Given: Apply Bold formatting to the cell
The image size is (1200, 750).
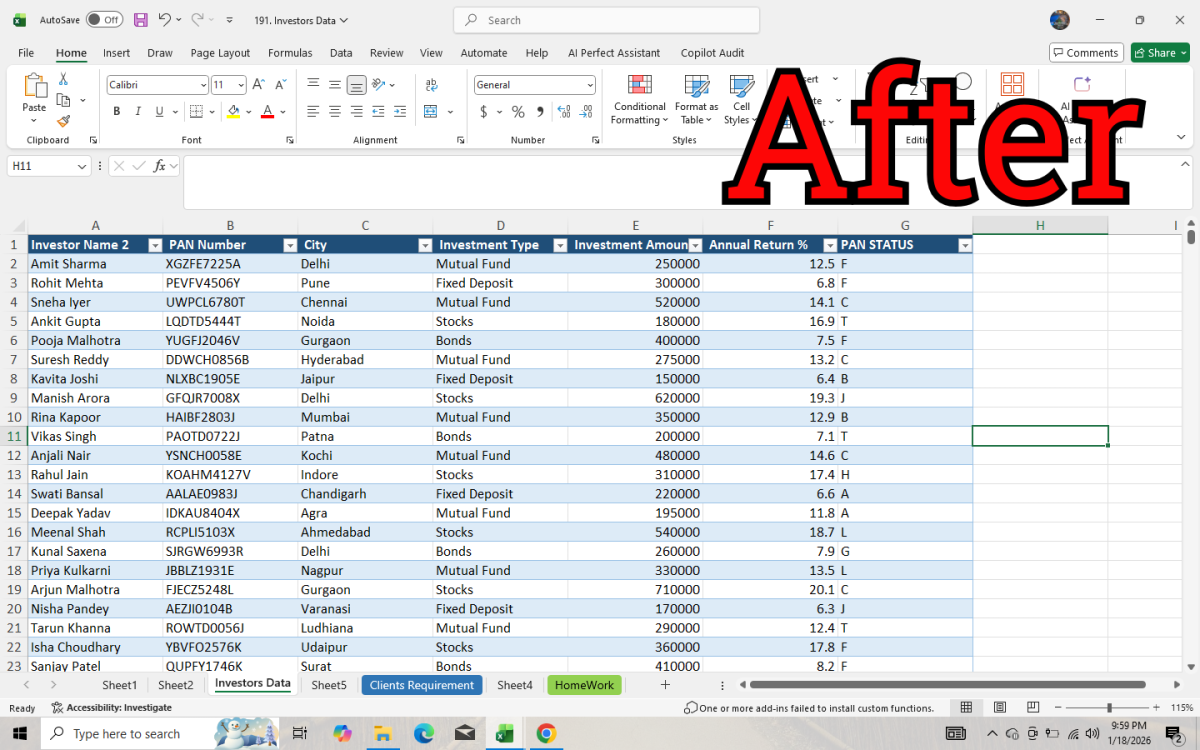Looking at the screenshot, I should pyautogui.click(x=116, y=112).
